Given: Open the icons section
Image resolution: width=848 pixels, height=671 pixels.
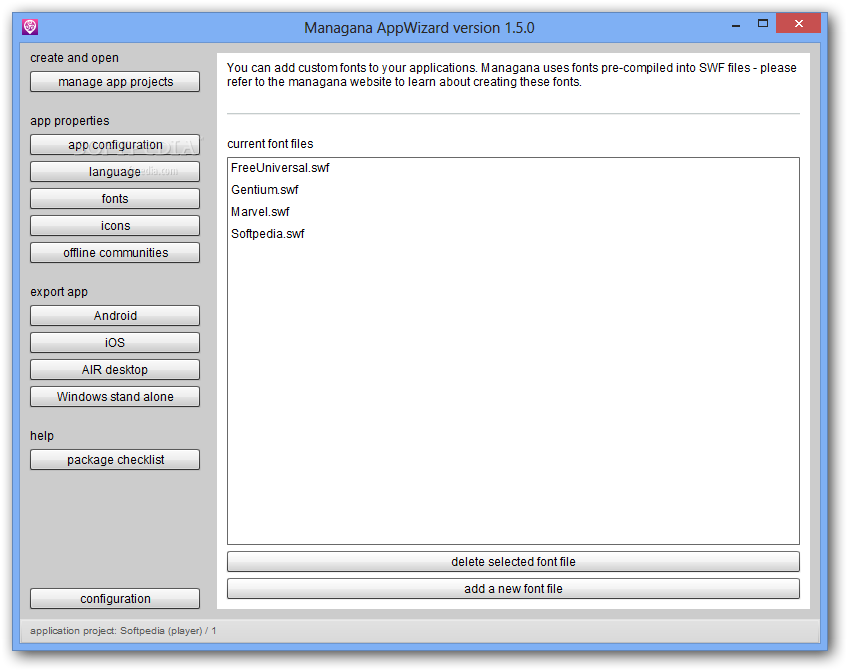Looking at the screenshot, I should pos(115,226).
